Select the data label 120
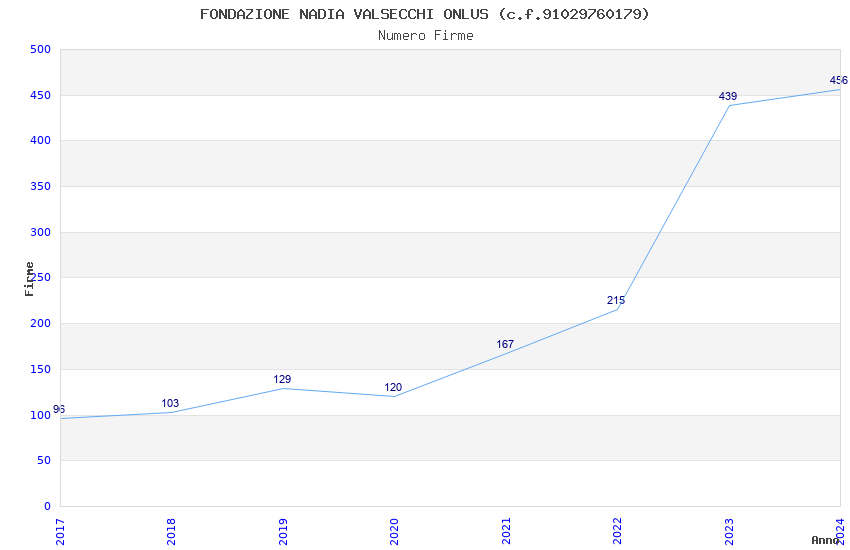This screenshot has width=850, height=550. [x=393, y=387]
